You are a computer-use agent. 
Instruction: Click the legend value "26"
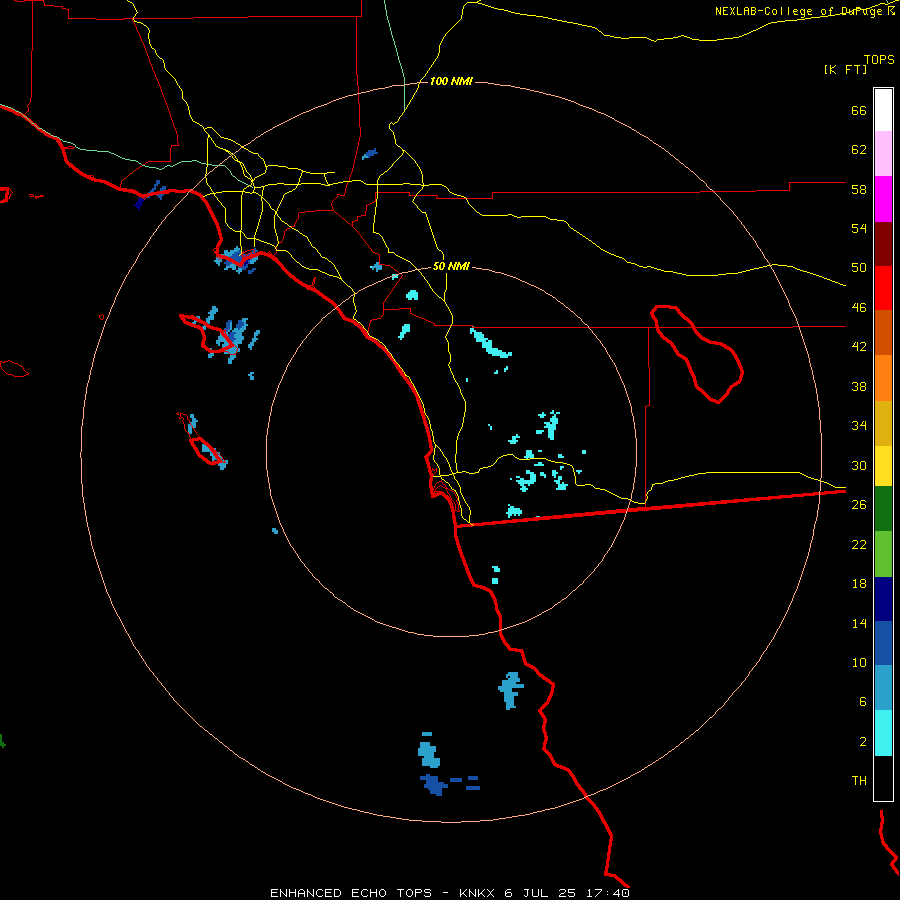click(859, 505)
